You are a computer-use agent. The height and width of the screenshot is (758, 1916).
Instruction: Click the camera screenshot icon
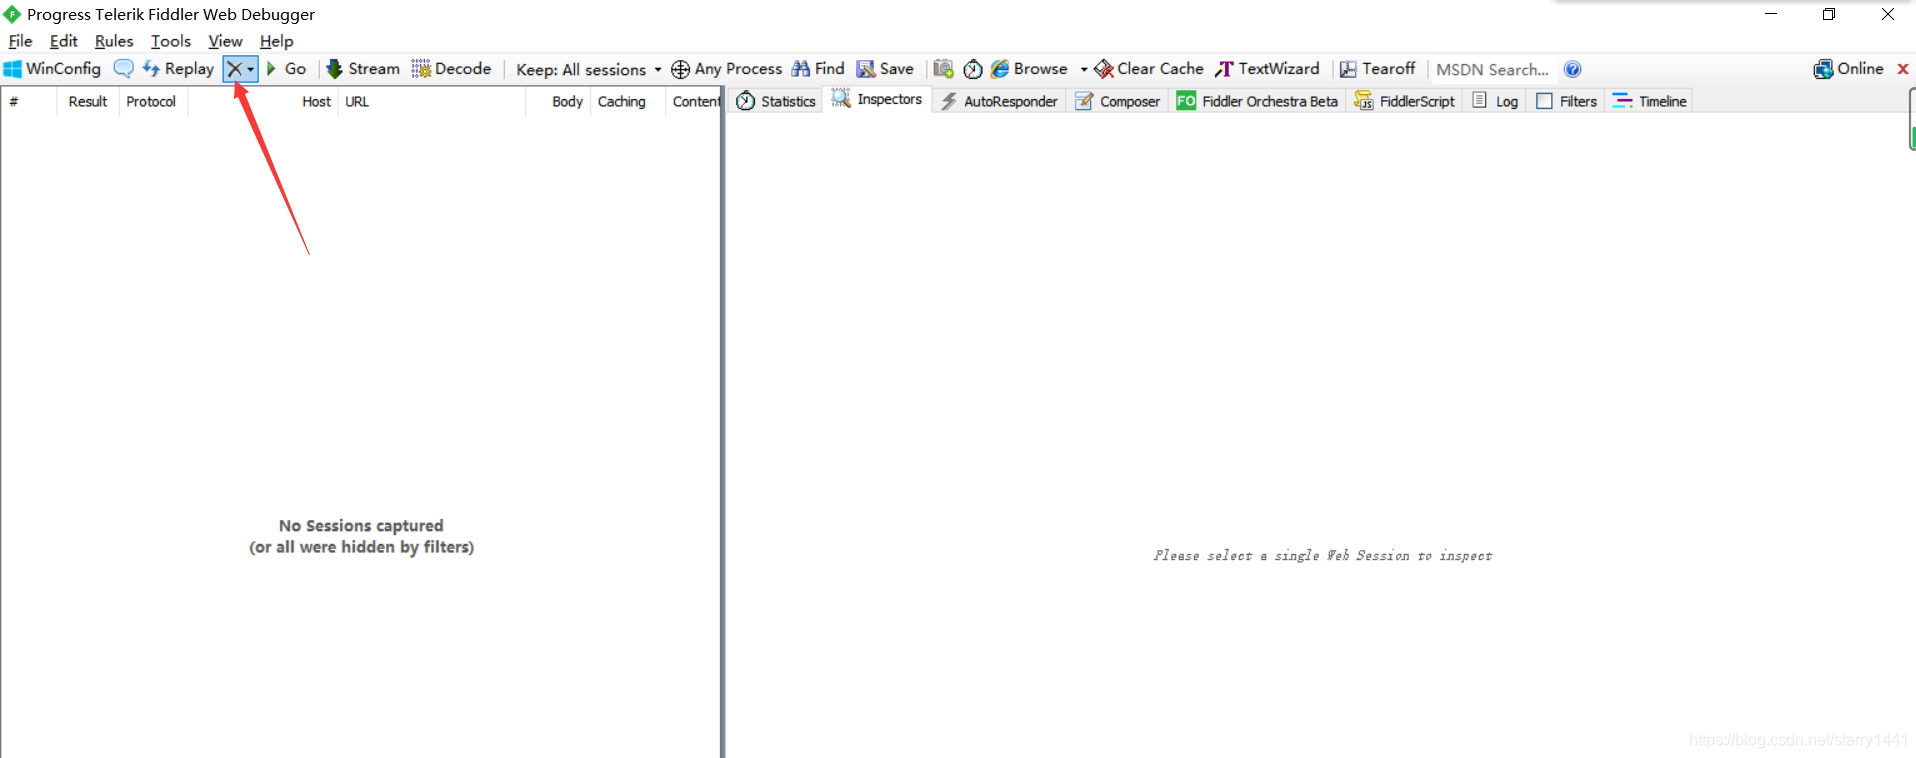[943, 69]
